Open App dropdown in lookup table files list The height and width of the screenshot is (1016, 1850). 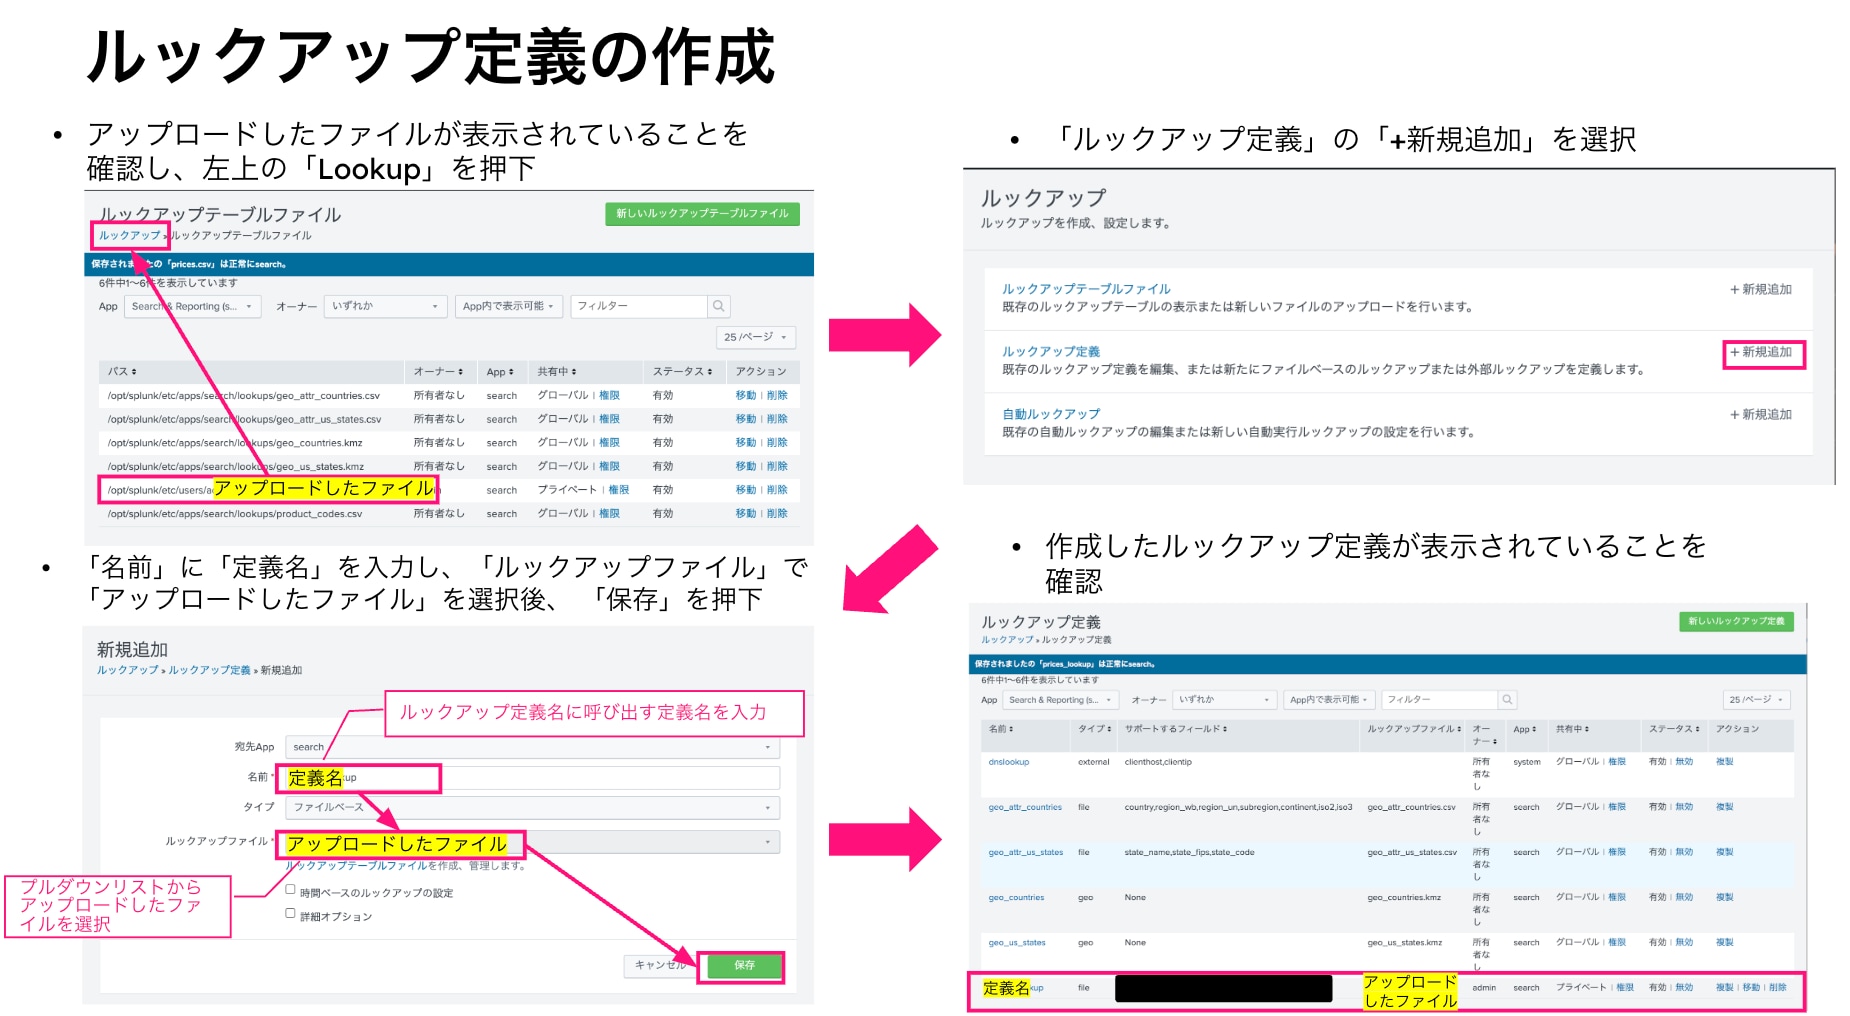(x=192, y=306)
